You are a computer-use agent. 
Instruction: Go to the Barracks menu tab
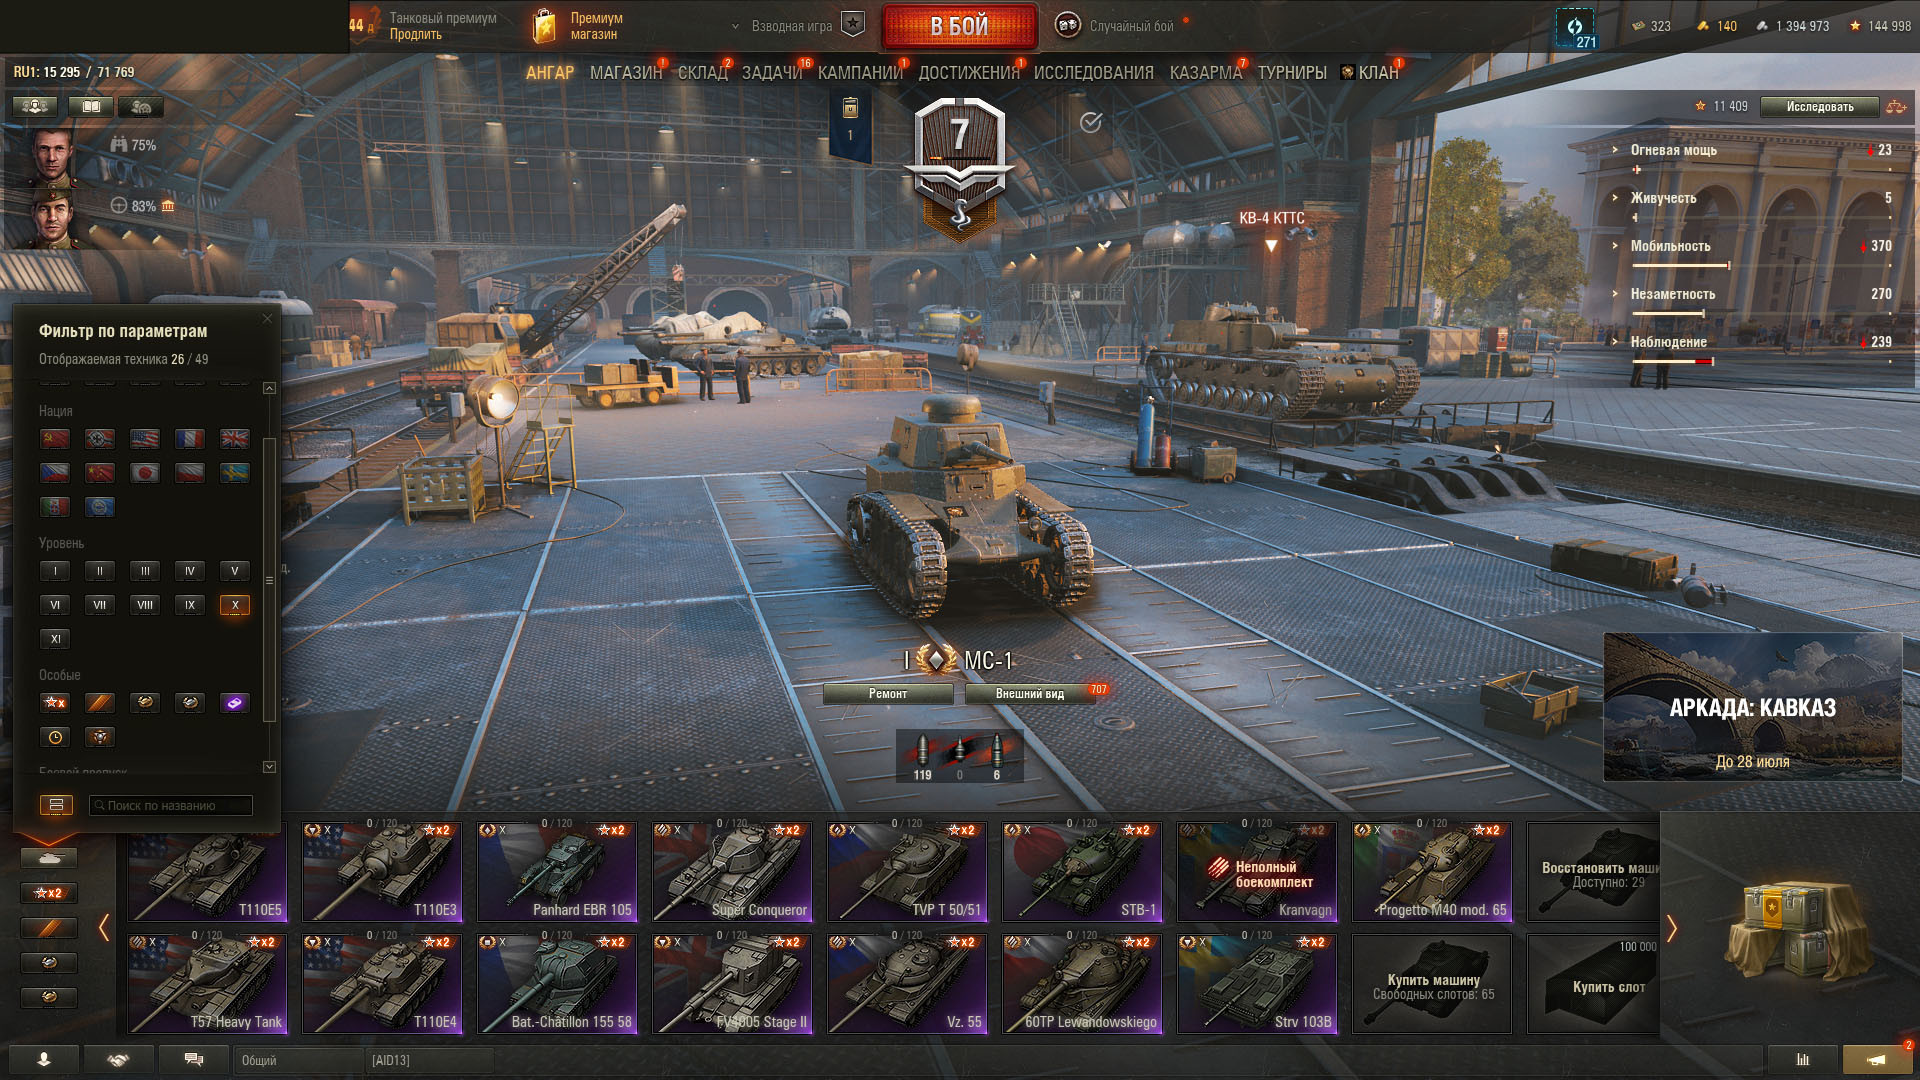[1206, 73]
